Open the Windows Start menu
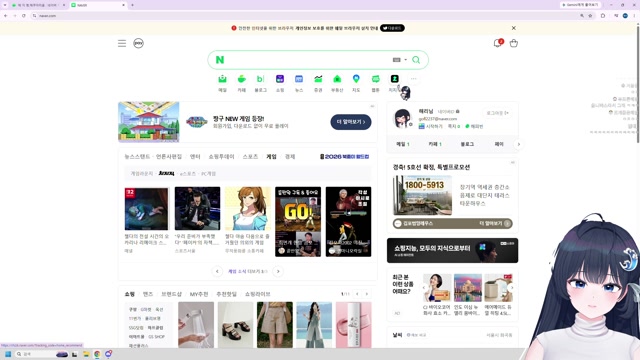Image resolution: width=640 pixels, height=360 pixels. (8, 354)
